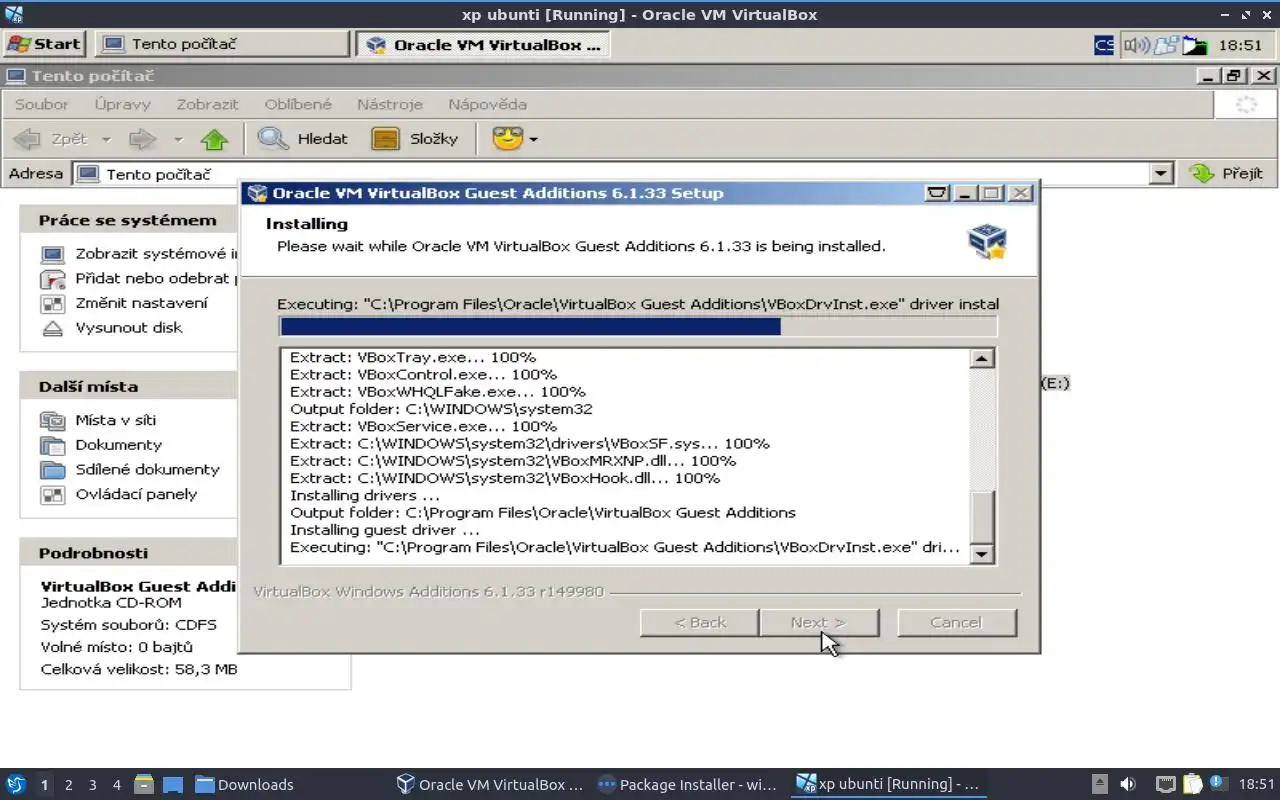1280x800 pixels.
Task: Click the install log up-arrow
Action: [x=982, y=358]
